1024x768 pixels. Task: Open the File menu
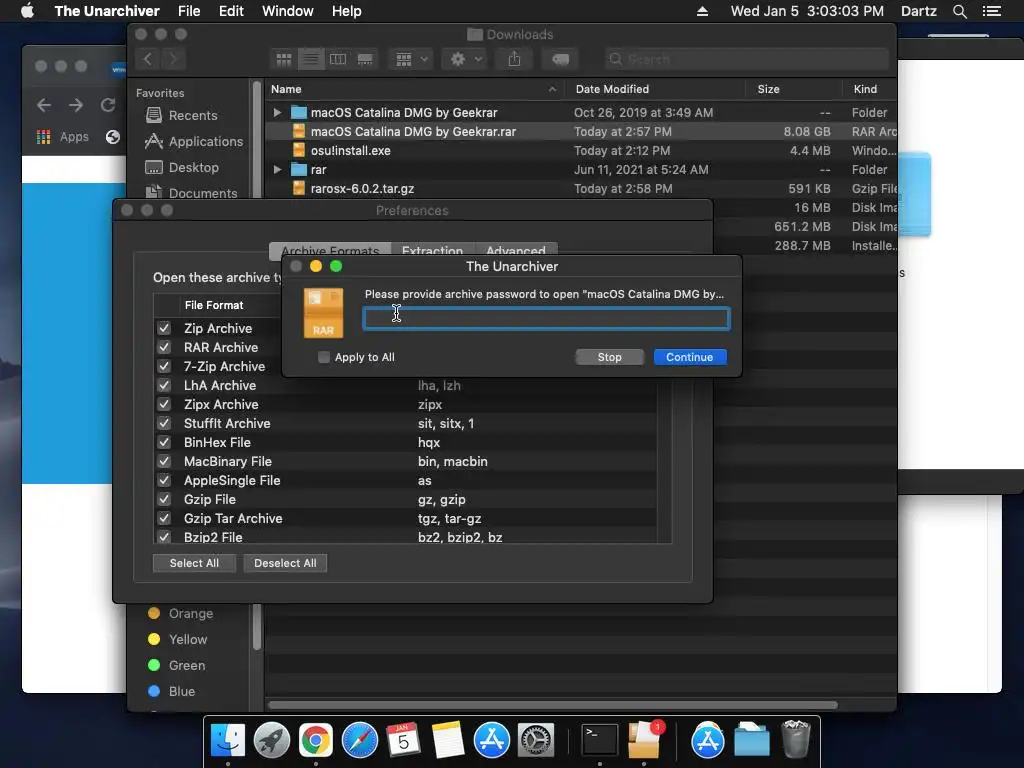pos(189,11)
